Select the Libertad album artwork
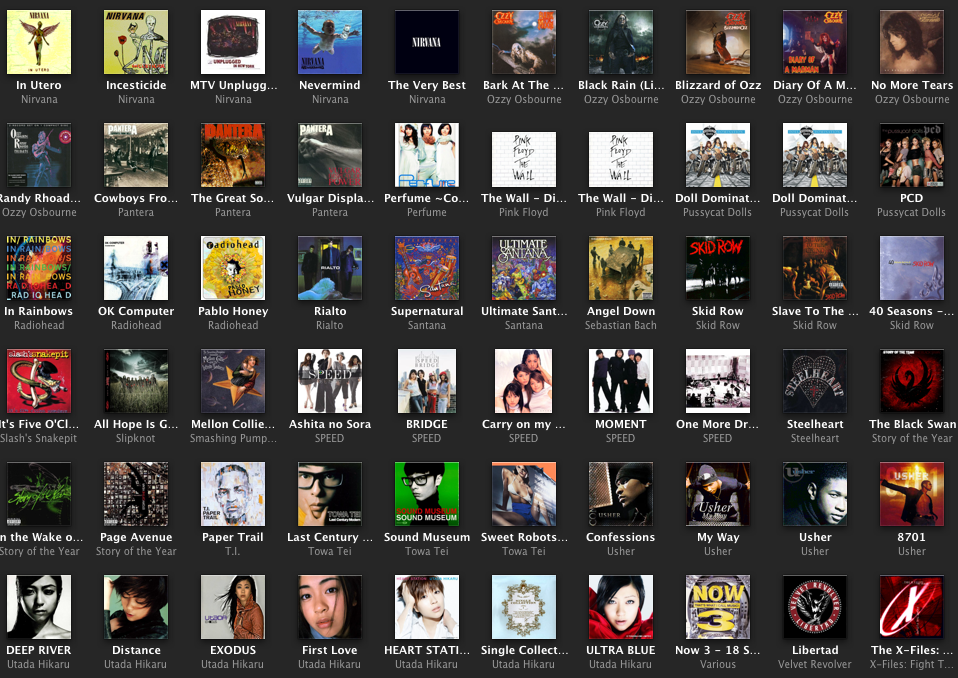This screenshot has height=678, width=958. [815, 607]
